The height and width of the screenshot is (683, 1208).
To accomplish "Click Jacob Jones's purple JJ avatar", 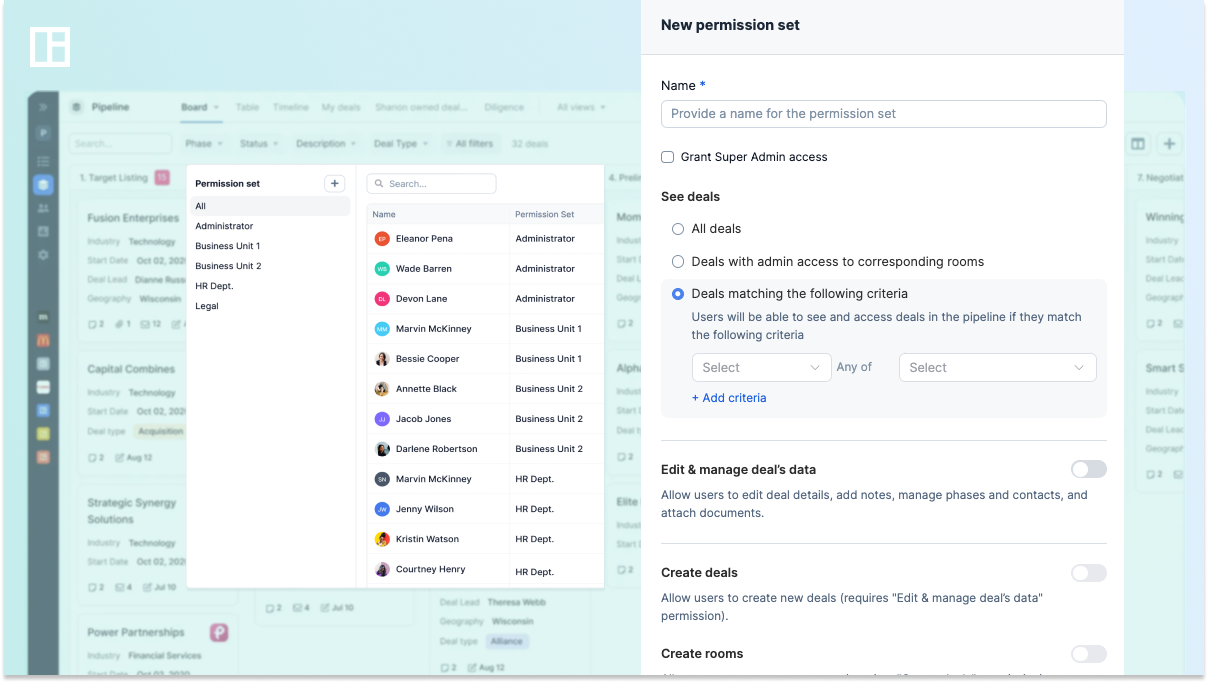I will [382, 419].
